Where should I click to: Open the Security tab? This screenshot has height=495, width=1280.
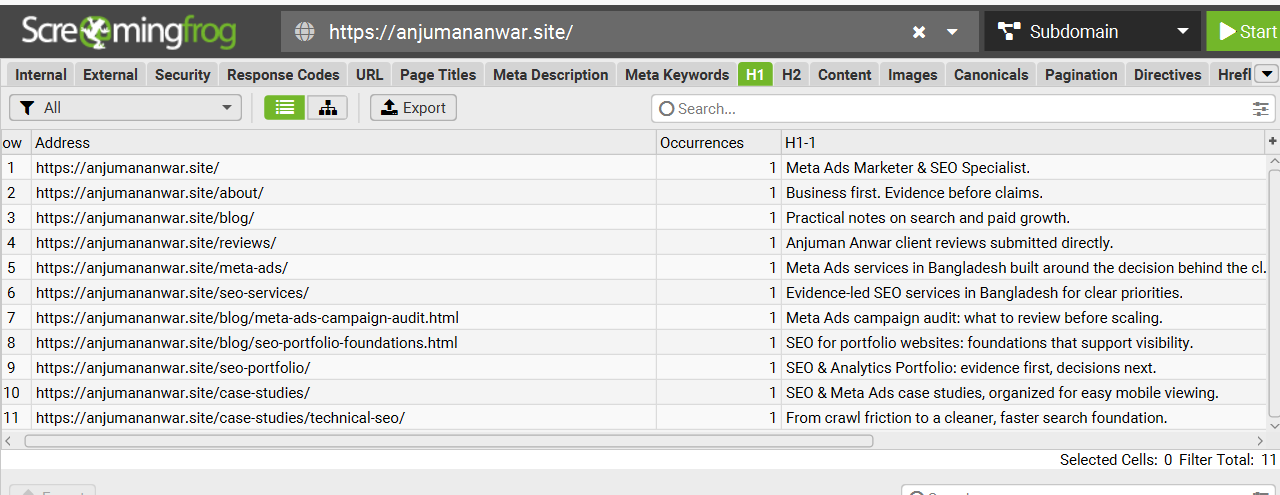(182, 74)
